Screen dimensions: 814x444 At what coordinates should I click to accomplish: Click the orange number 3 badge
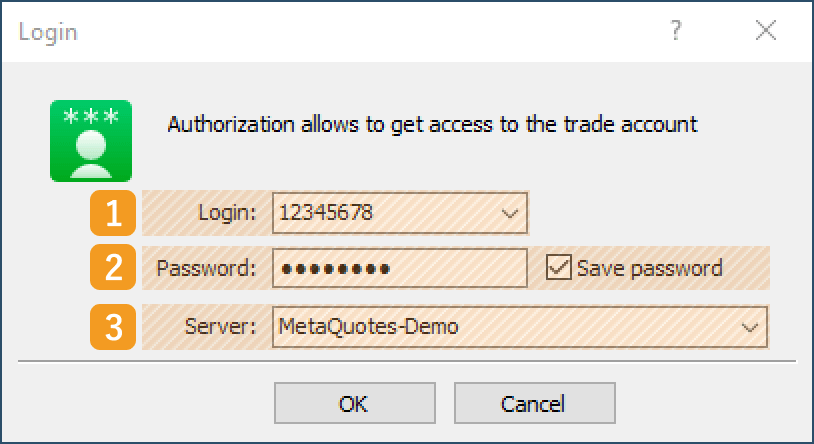[115, 327]
